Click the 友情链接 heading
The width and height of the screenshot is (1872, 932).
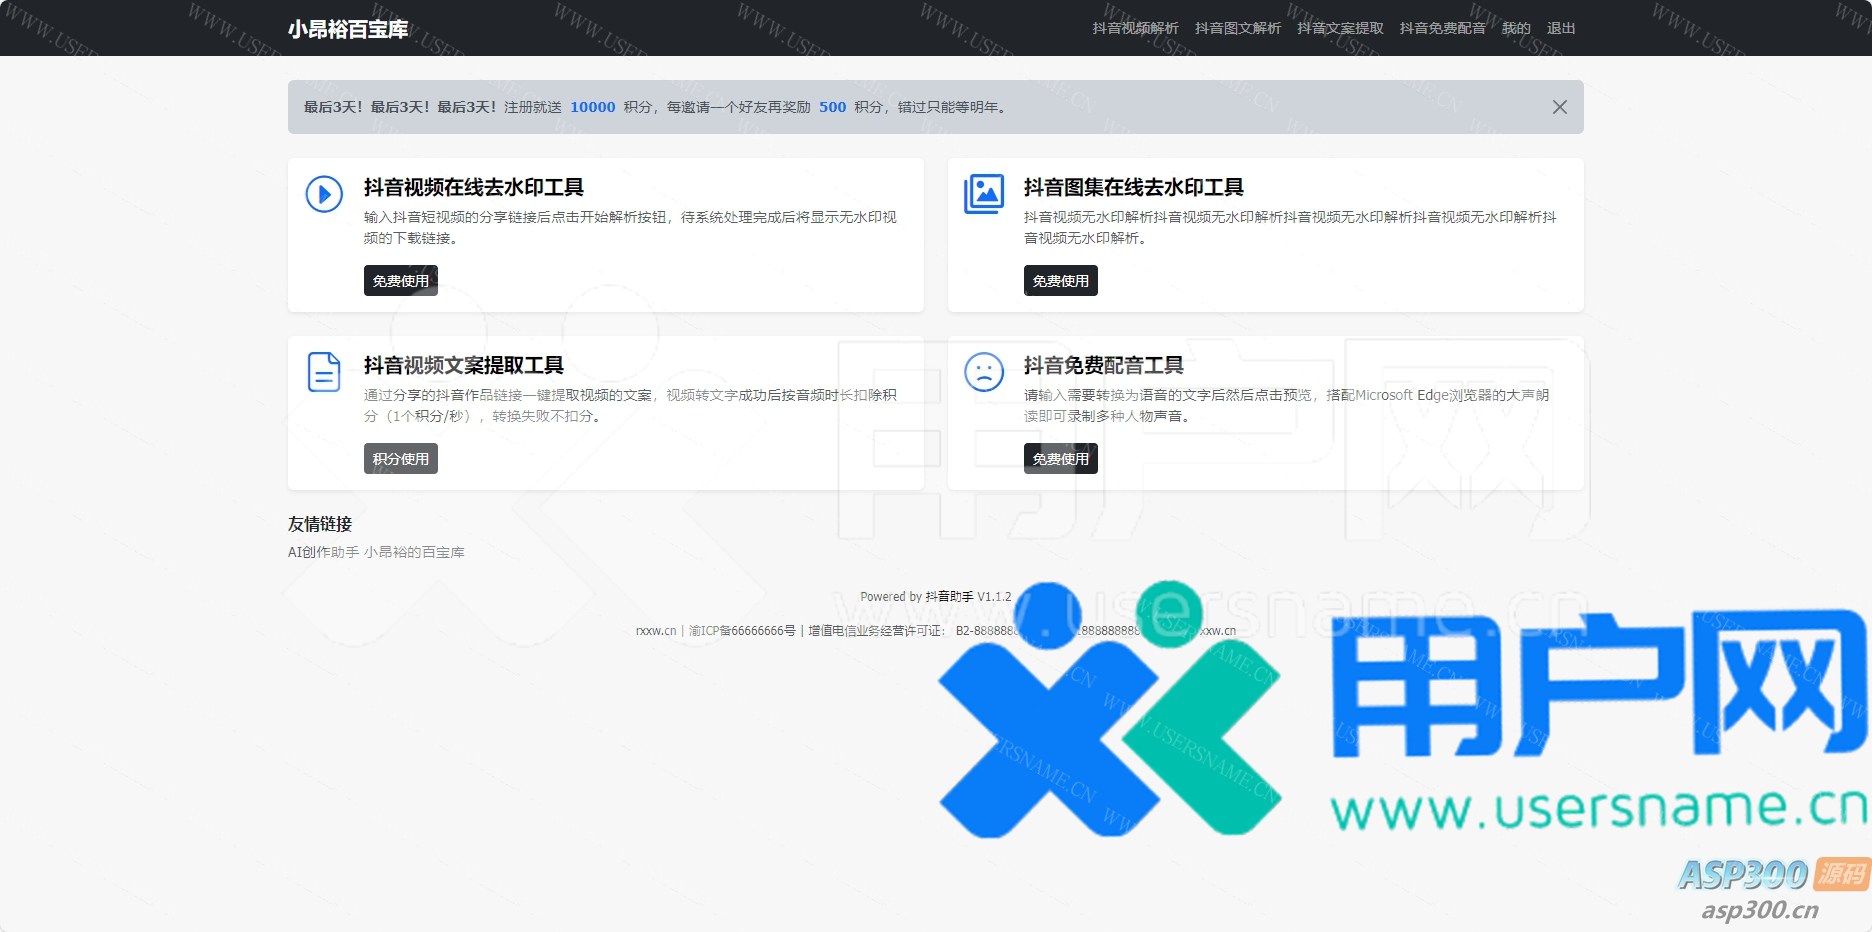point(320,524)
